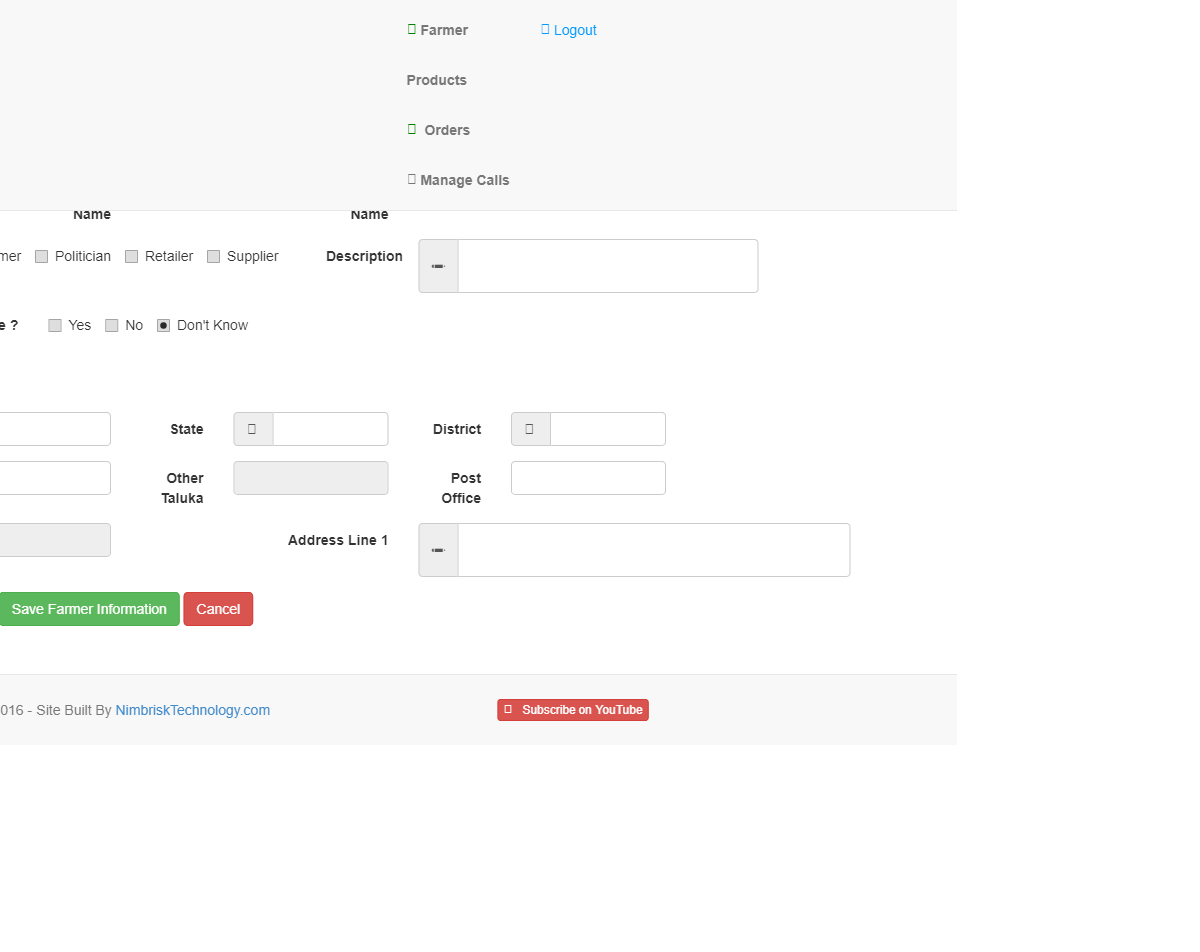Click the icon next to Manage Calls
This screenshot has height=952, width=1200.
(411, 179)
